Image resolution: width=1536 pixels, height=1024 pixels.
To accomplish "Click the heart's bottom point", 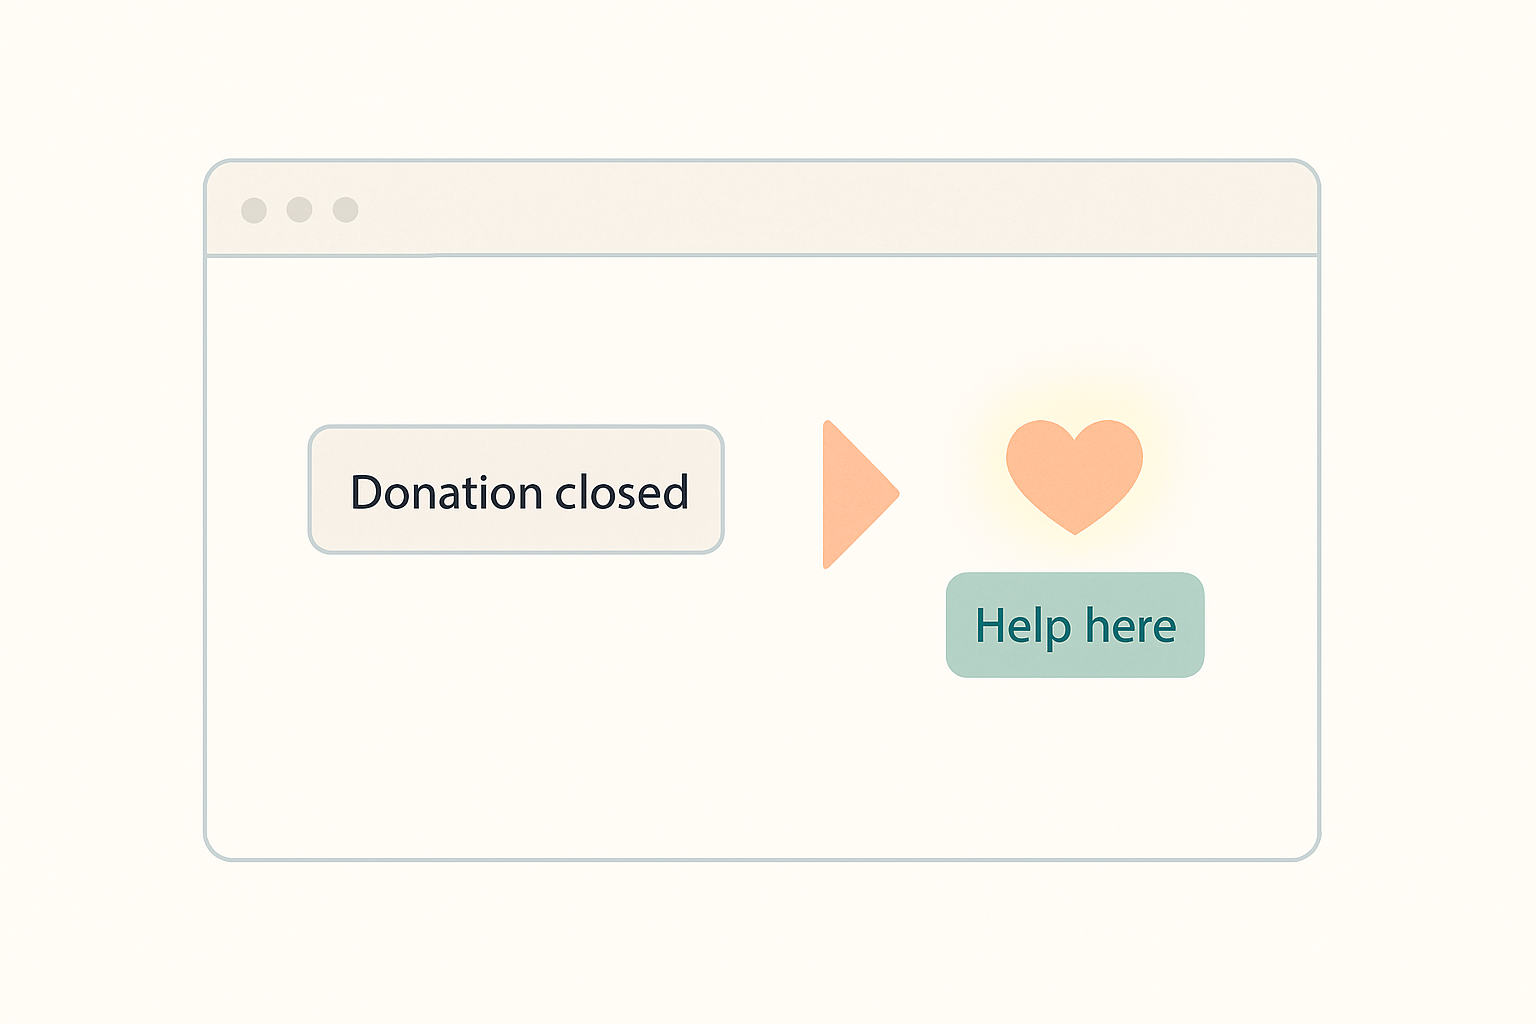I will [x=1074, y=531].
